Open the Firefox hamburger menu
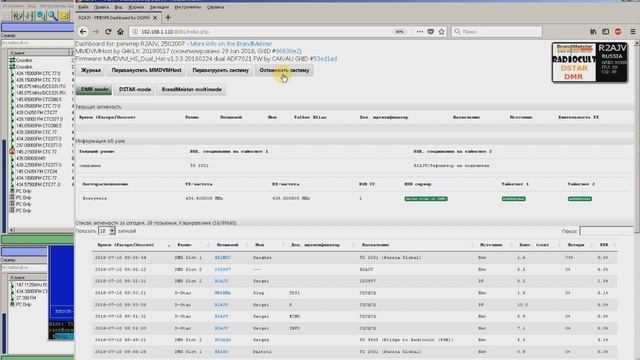The height and width of the screenshot is (360, 640). [x=633, y=31]
